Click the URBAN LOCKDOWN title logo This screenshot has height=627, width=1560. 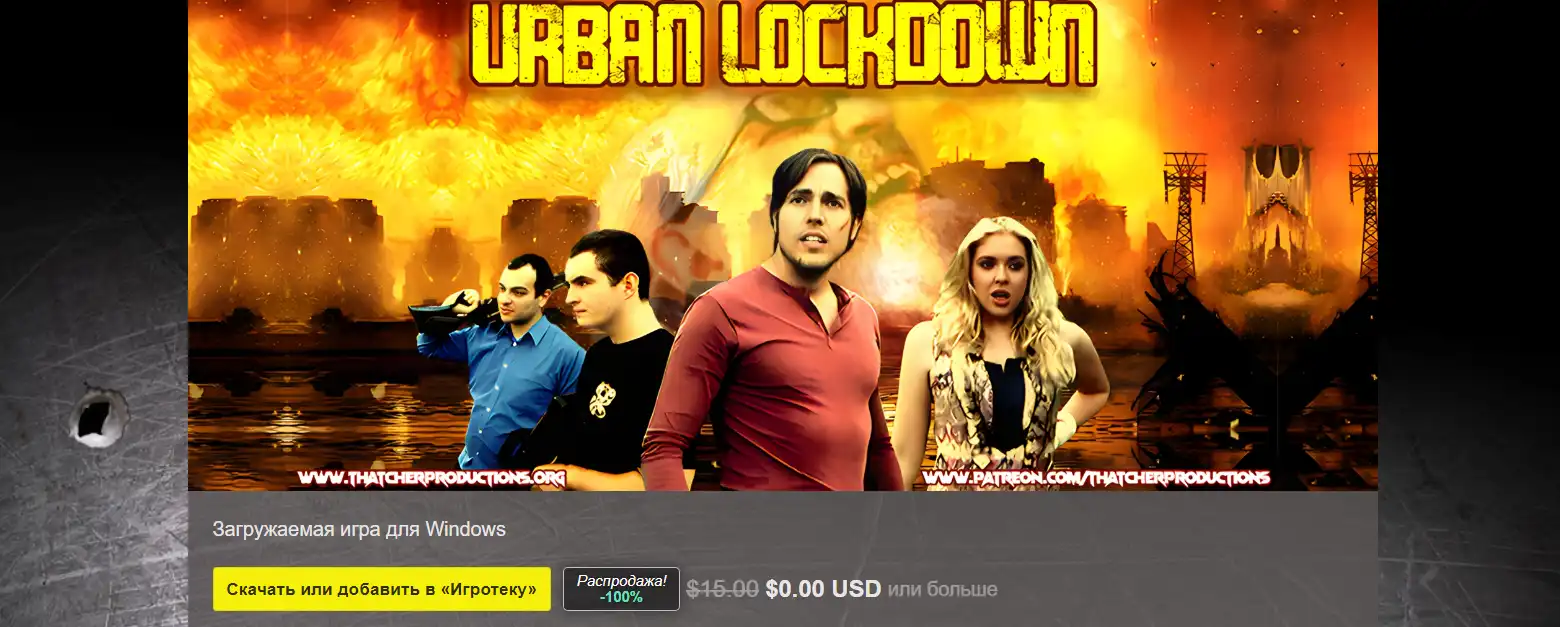click(x=783, y=45)
